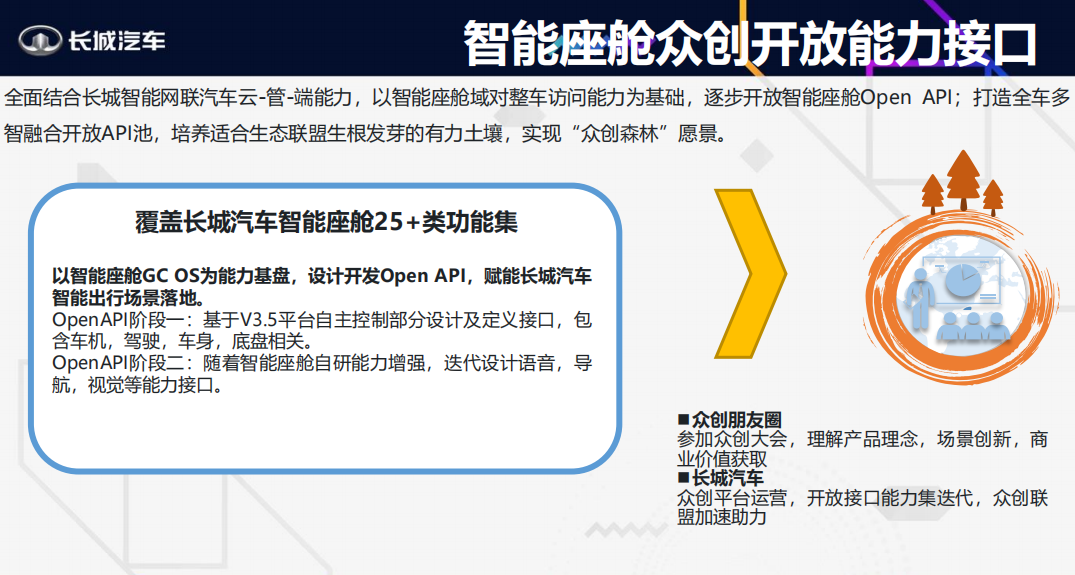Screen dimensions: 1075x575
Task: Click the standing presenter figure icon
Action: [919, 299]
